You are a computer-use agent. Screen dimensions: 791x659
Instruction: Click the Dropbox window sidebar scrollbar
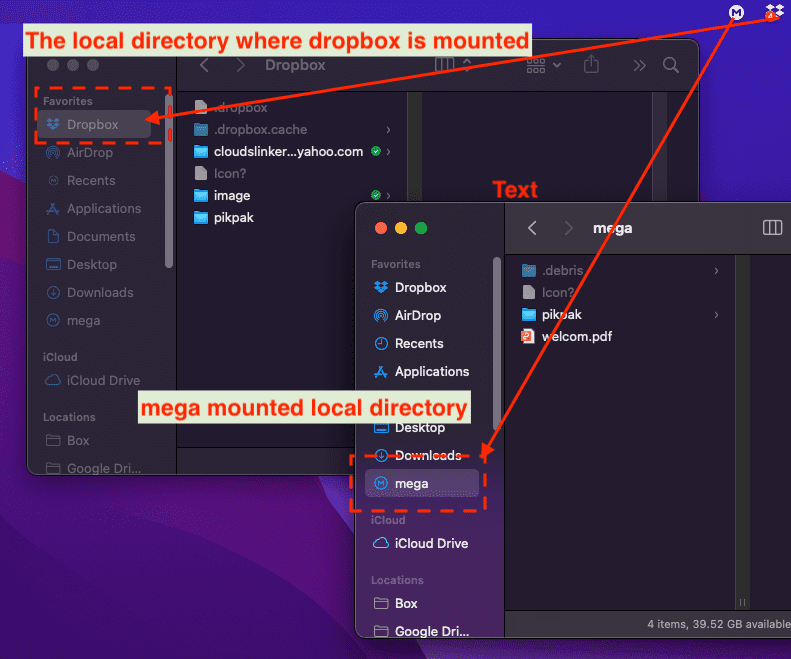(x=169, y=182)
